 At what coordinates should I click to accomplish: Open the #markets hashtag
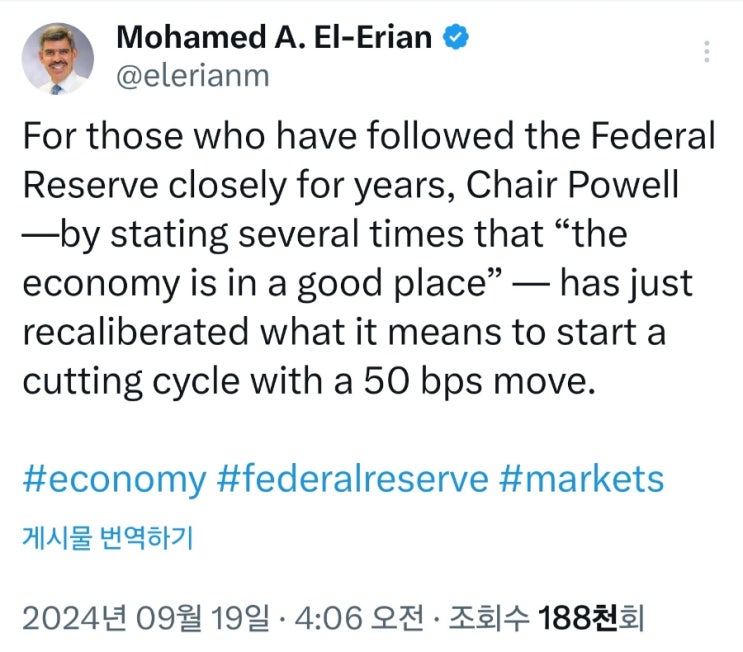(x=581, y=479)
